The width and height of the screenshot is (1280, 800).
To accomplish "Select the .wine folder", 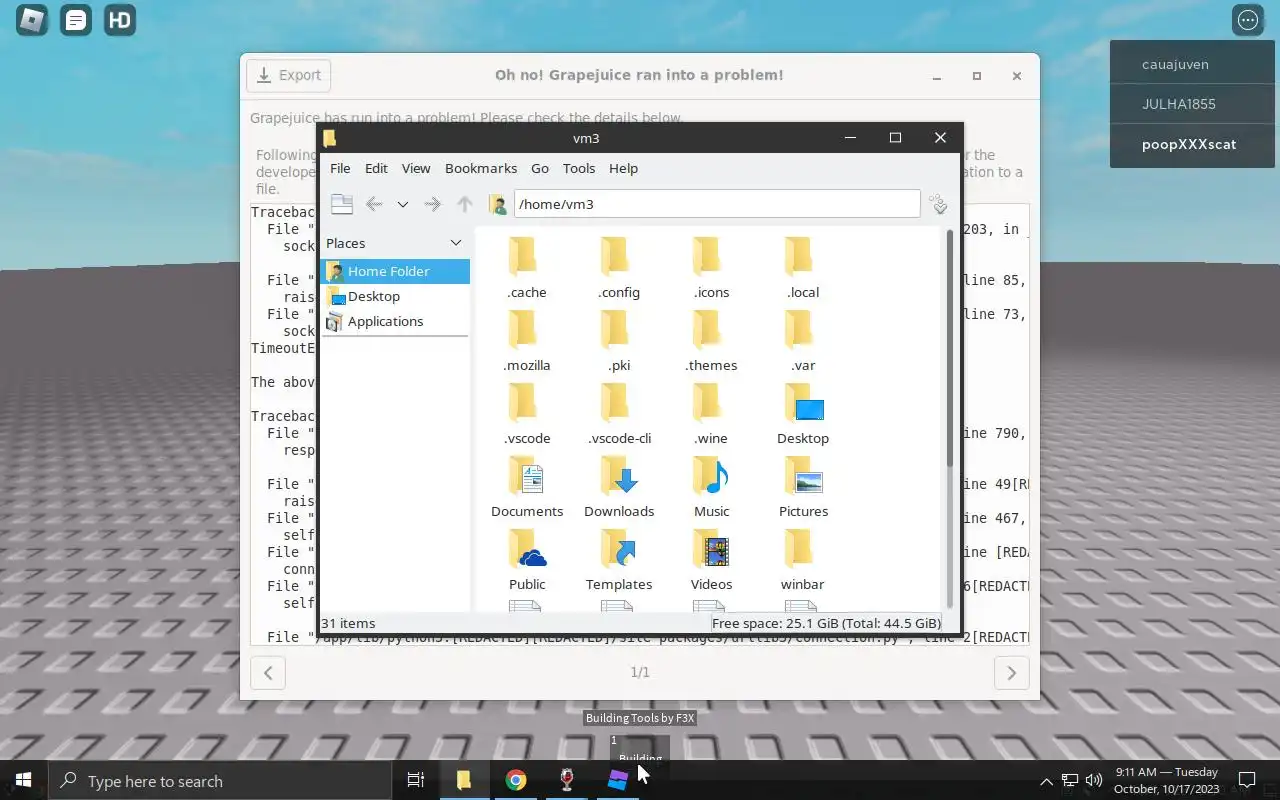I will pyautogui.click(x=711, y=414).
